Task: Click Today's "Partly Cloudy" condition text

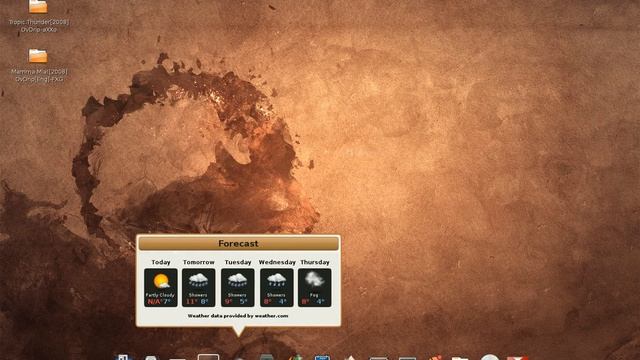Action: pyautogui.click(x=160, y=295)
